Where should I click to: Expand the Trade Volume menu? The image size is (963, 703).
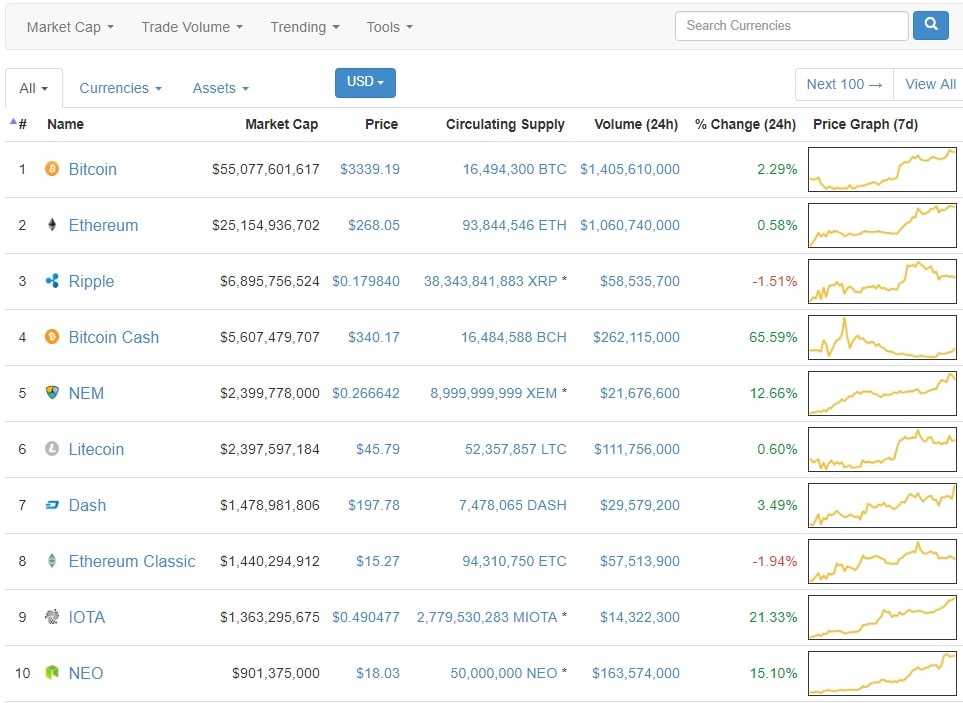coord(192,27)
